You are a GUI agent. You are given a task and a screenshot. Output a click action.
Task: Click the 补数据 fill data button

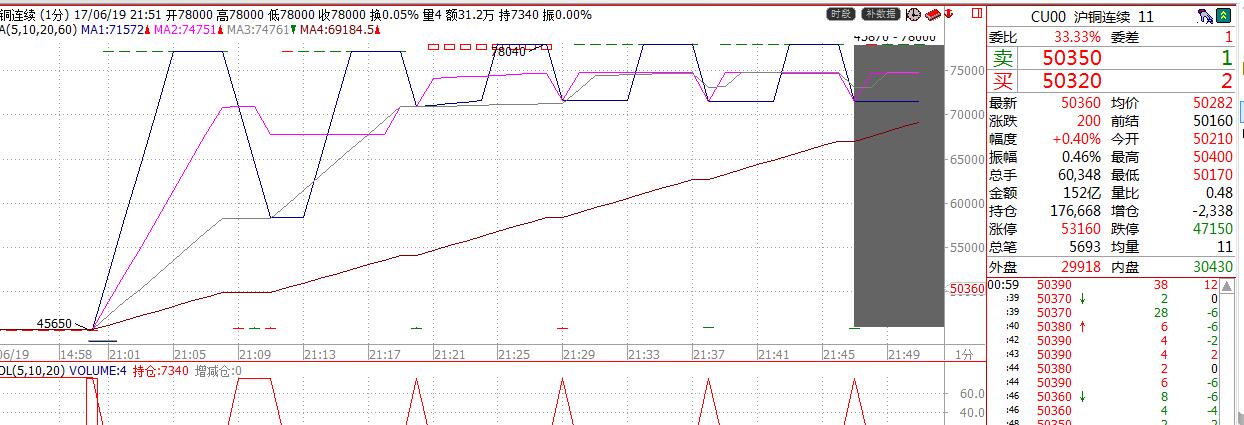[879, 14]
